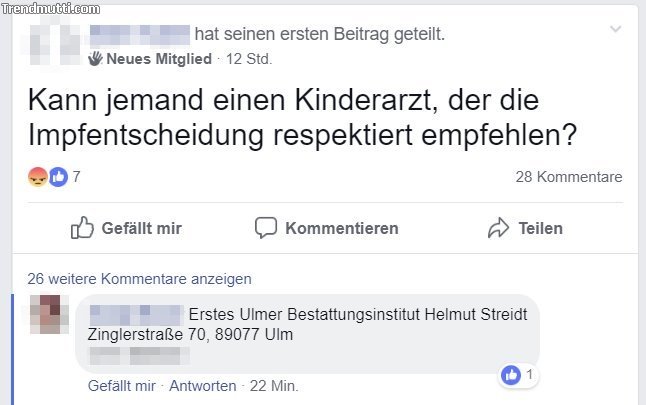The width and height of the screenshot is (646, 405).
Task: Click the thumbs-up icon on Gefällt mir
Action: [x=82, y=228]
